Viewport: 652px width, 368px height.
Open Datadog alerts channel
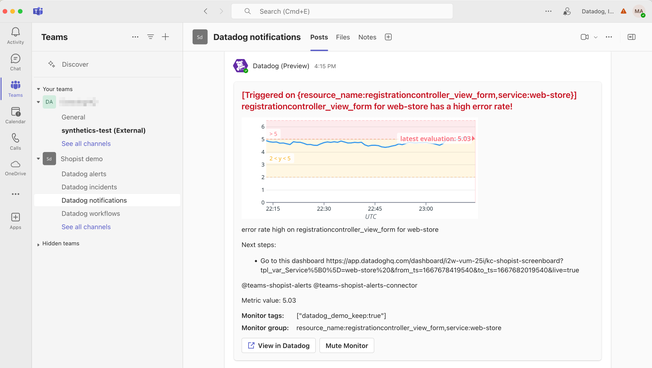point(84,174)
